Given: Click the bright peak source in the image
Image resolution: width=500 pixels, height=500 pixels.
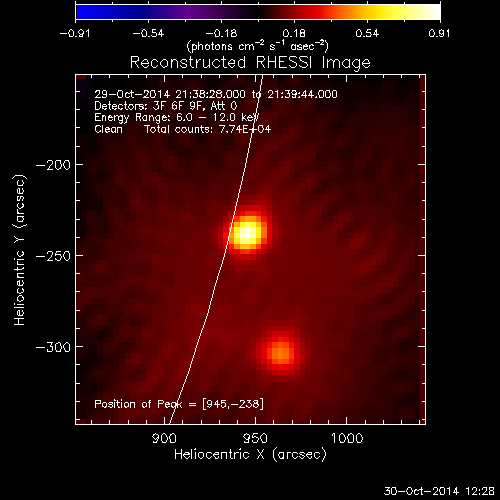Looking at the screenshot, I should tap(247, 233).
